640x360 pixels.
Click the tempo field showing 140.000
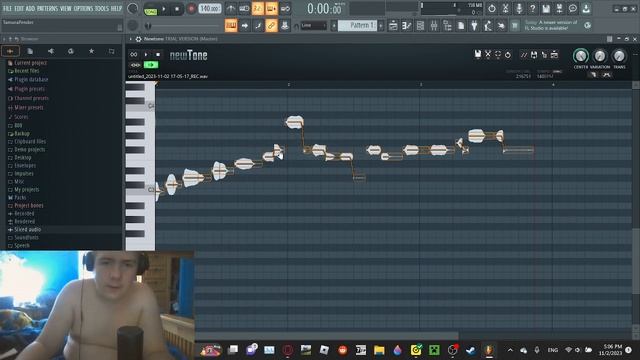[209, 9]
